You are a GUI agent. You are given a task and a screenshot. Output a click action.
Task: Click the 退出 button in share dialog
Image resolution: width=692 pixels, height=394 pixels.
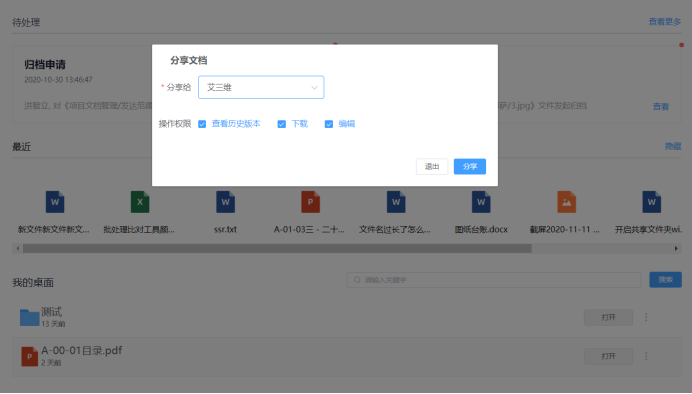[432, 166]
